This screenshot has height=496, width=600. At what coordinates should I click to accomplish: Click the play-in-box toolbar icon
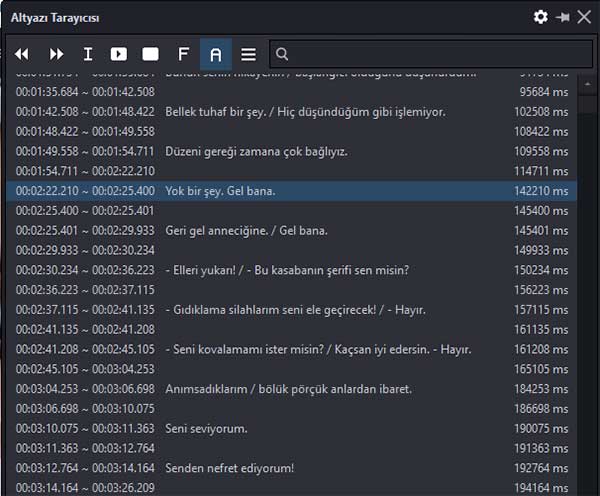click(119, 54)
